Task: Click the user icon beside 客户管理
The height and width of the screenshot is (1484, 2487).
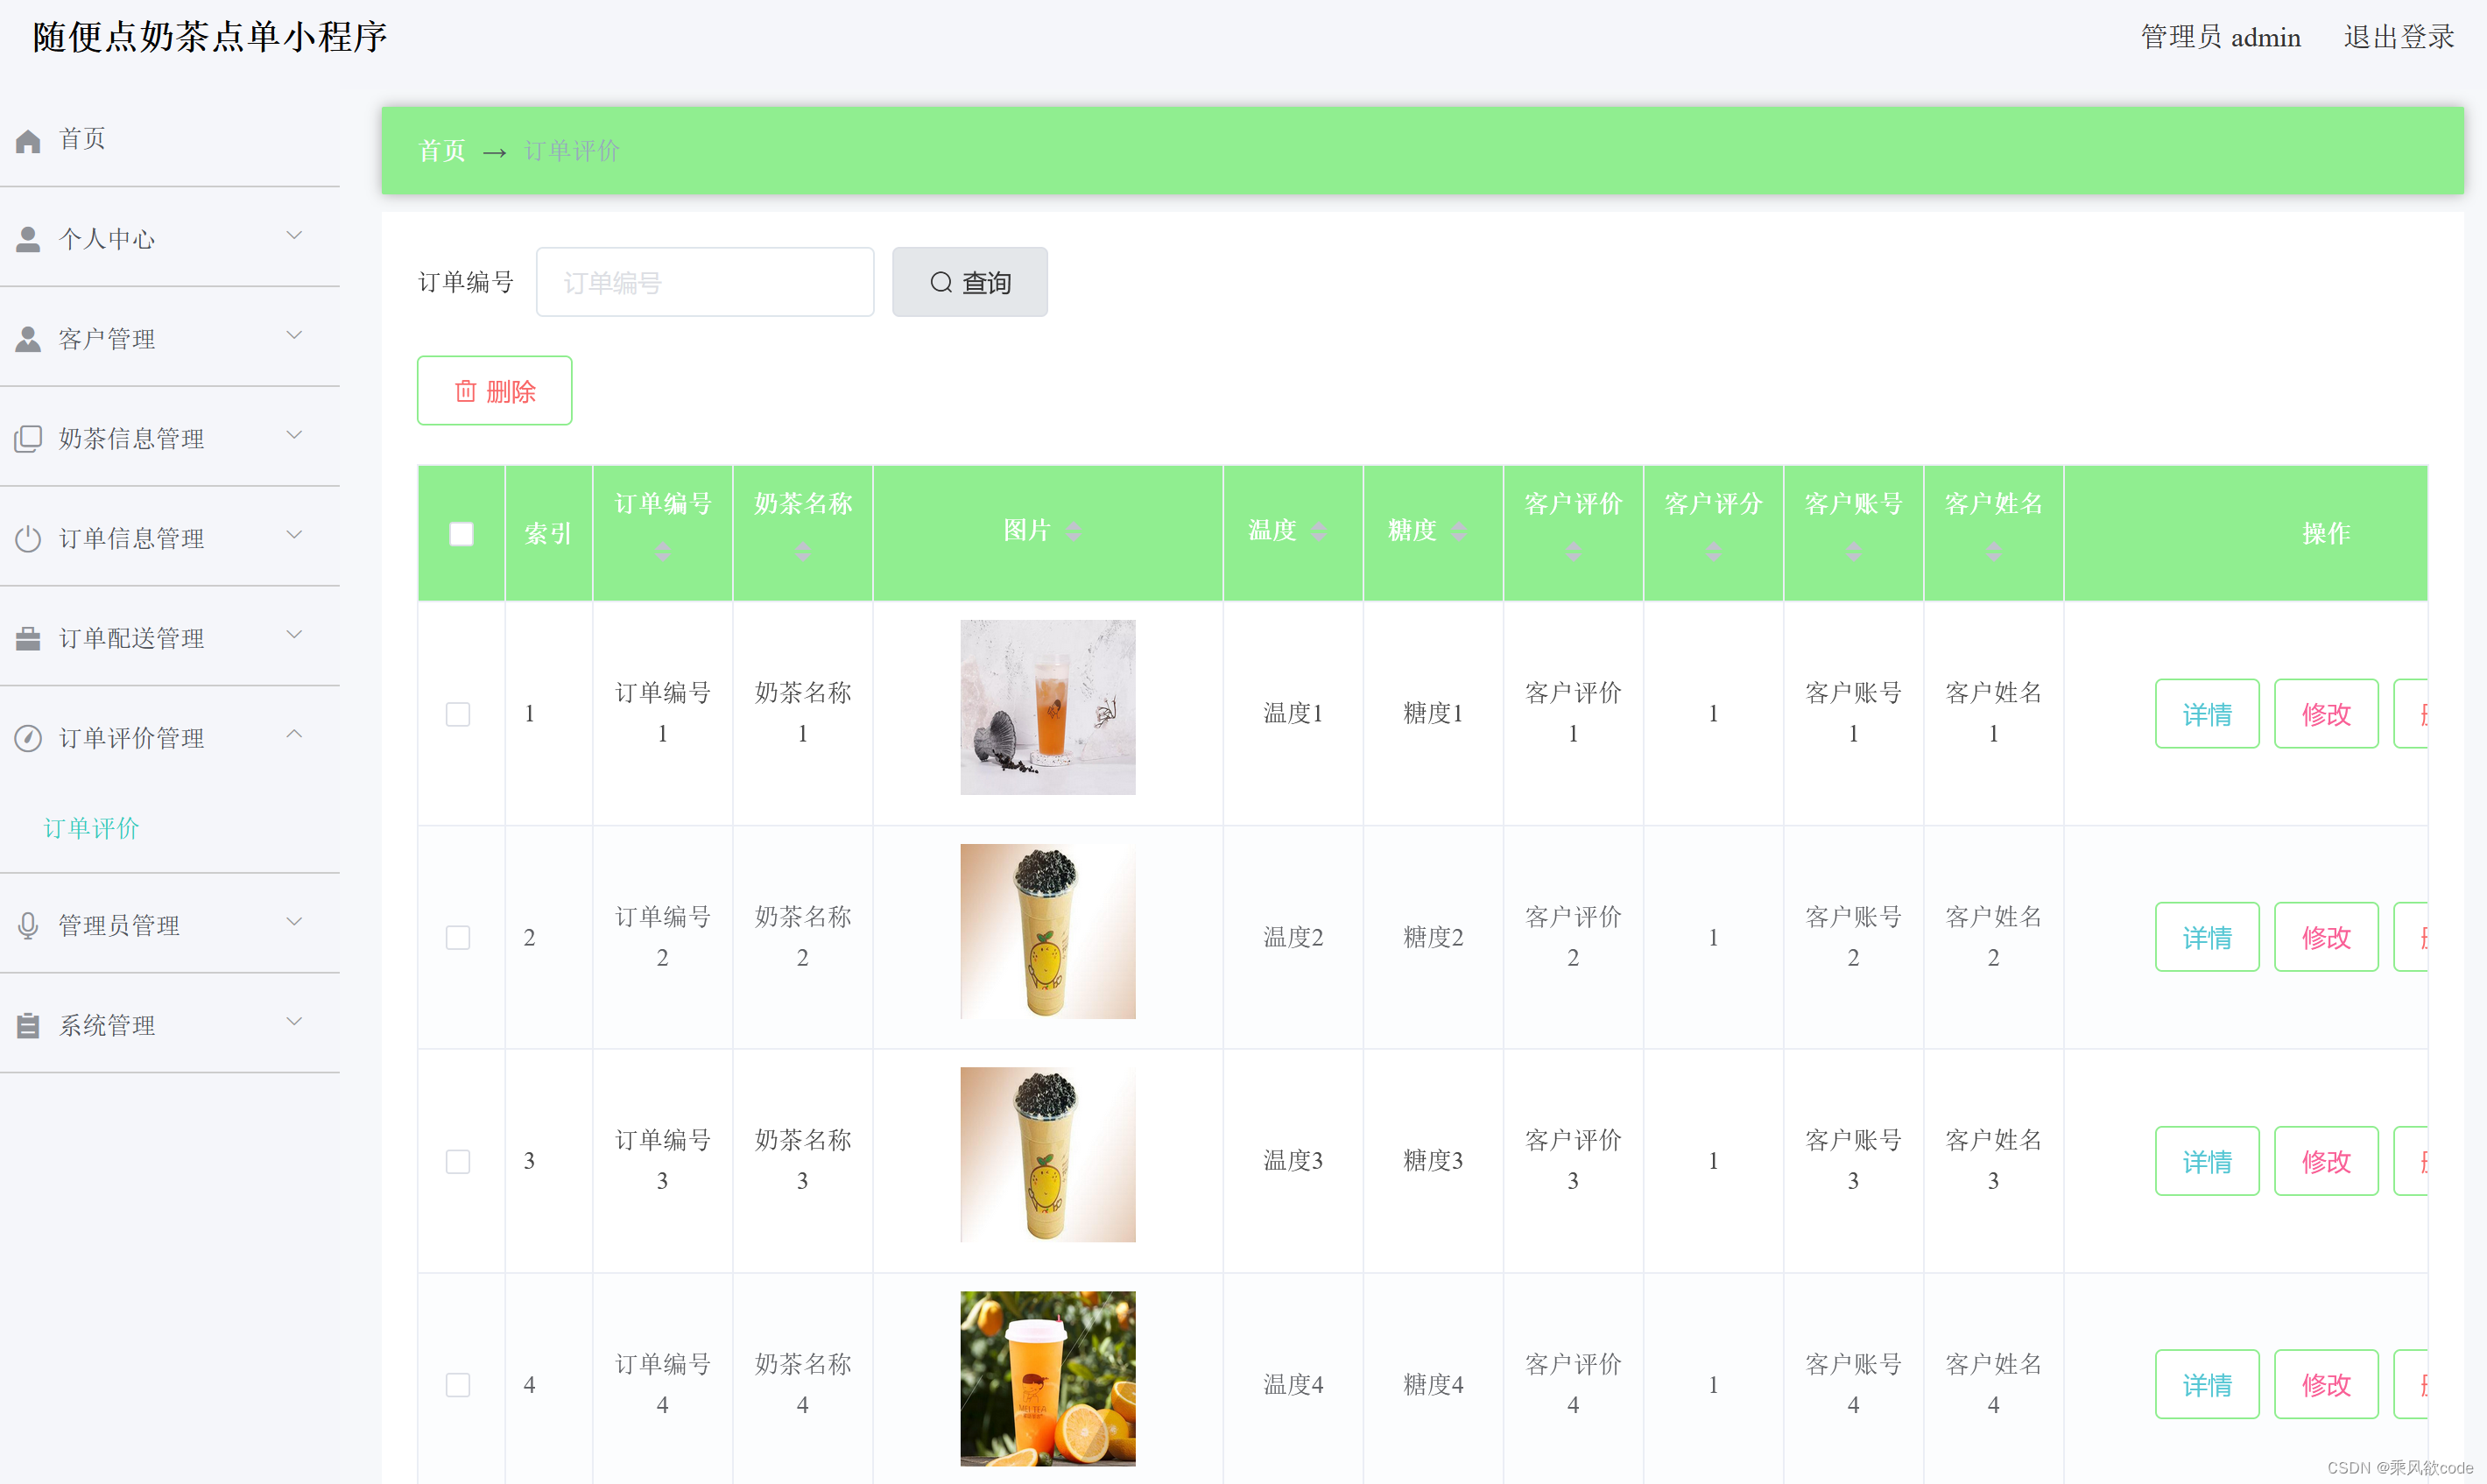Action: click(28, 339)
